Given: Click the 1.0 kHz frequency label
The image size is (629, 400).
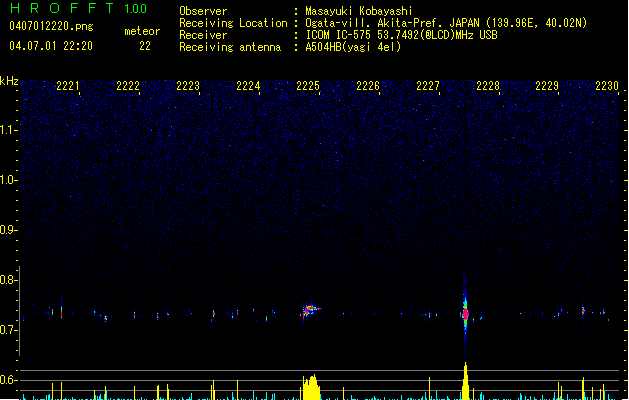Looking at the screenshot, I should click(x=8, y=180).
